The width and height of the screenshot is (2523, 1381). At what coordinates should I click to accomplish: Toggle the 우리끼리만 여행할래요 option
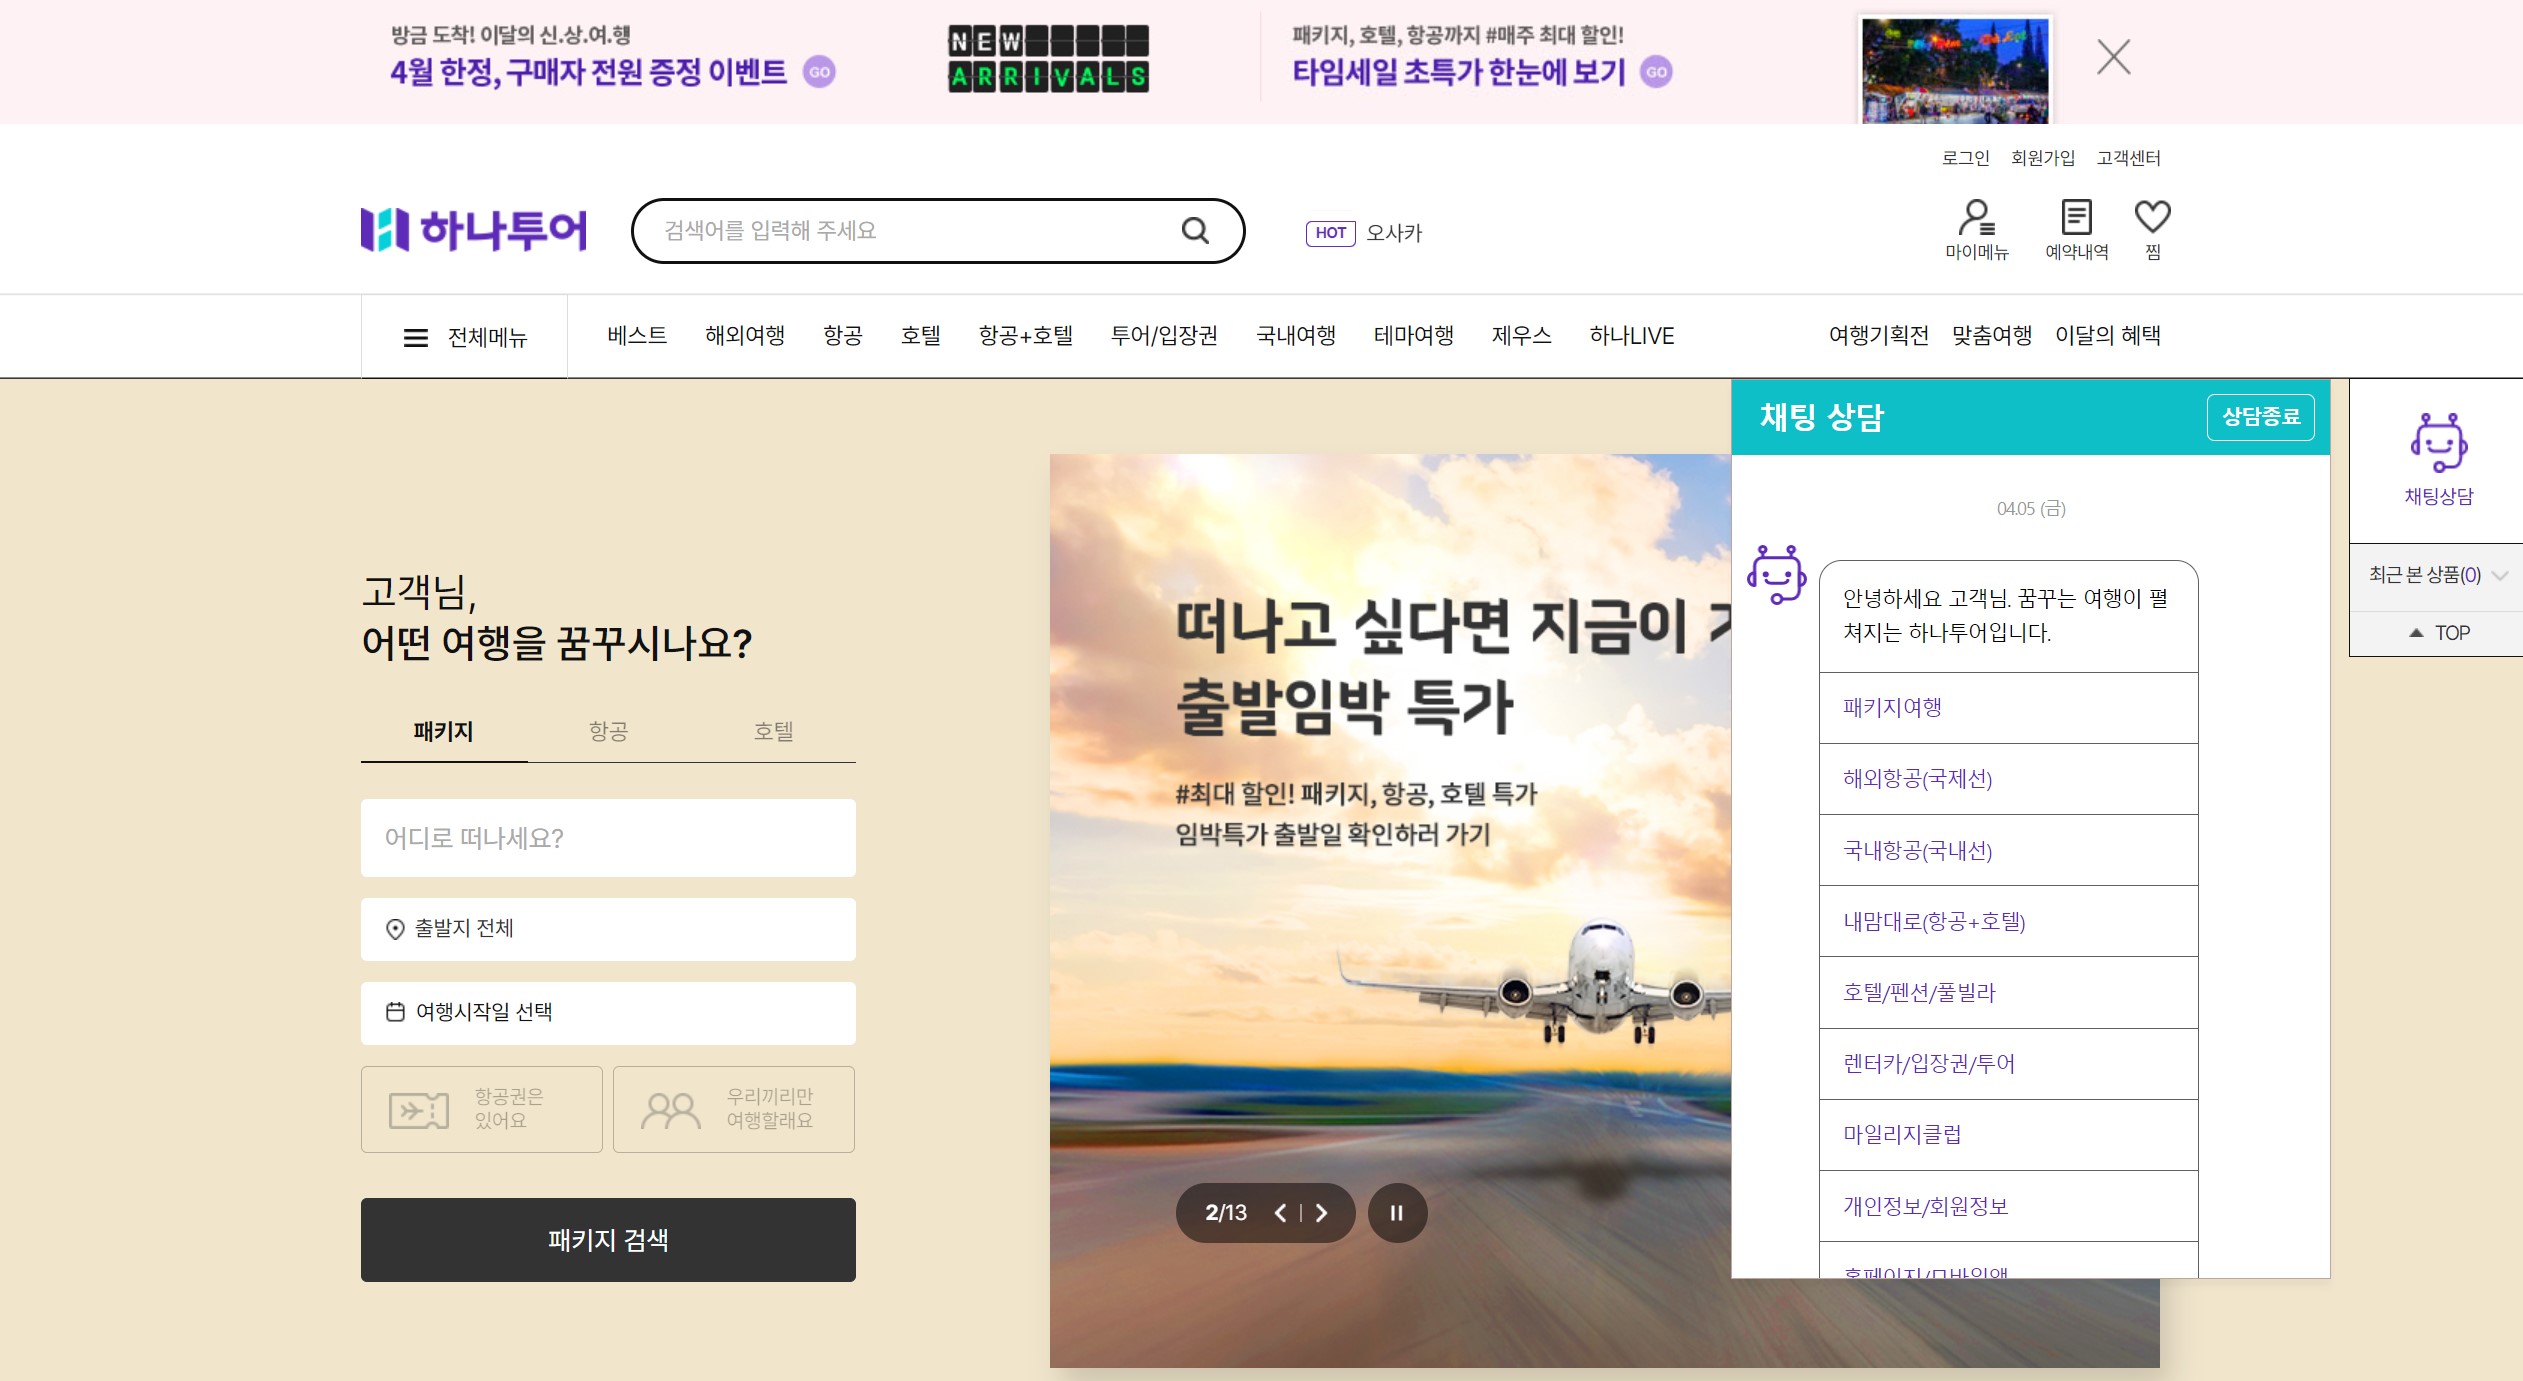[x=734, y=1109]
